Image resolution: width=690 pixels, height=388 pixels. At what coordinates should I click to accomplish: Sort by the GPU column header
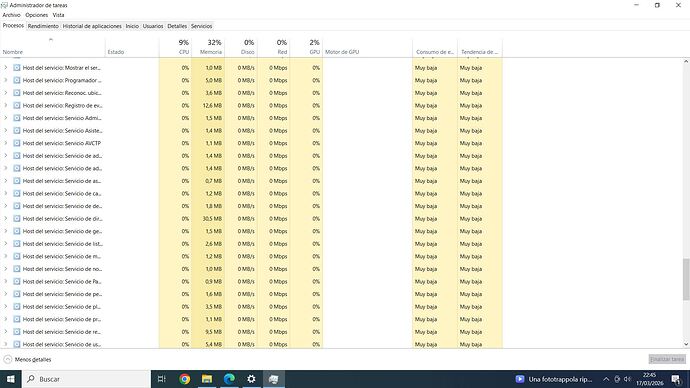pyautogui.click(x=306, y=47)
